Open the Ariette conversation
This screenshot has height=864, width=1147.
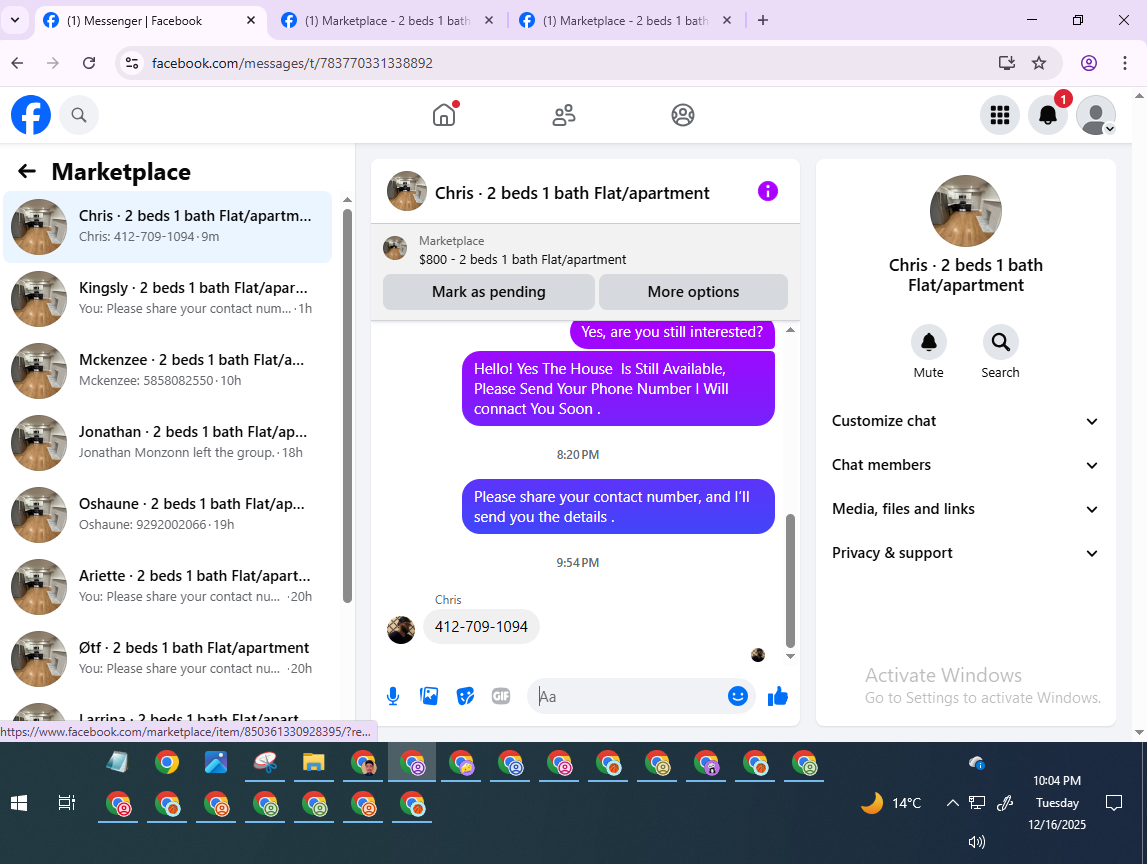pyautogui.click(x=168, y=587)
